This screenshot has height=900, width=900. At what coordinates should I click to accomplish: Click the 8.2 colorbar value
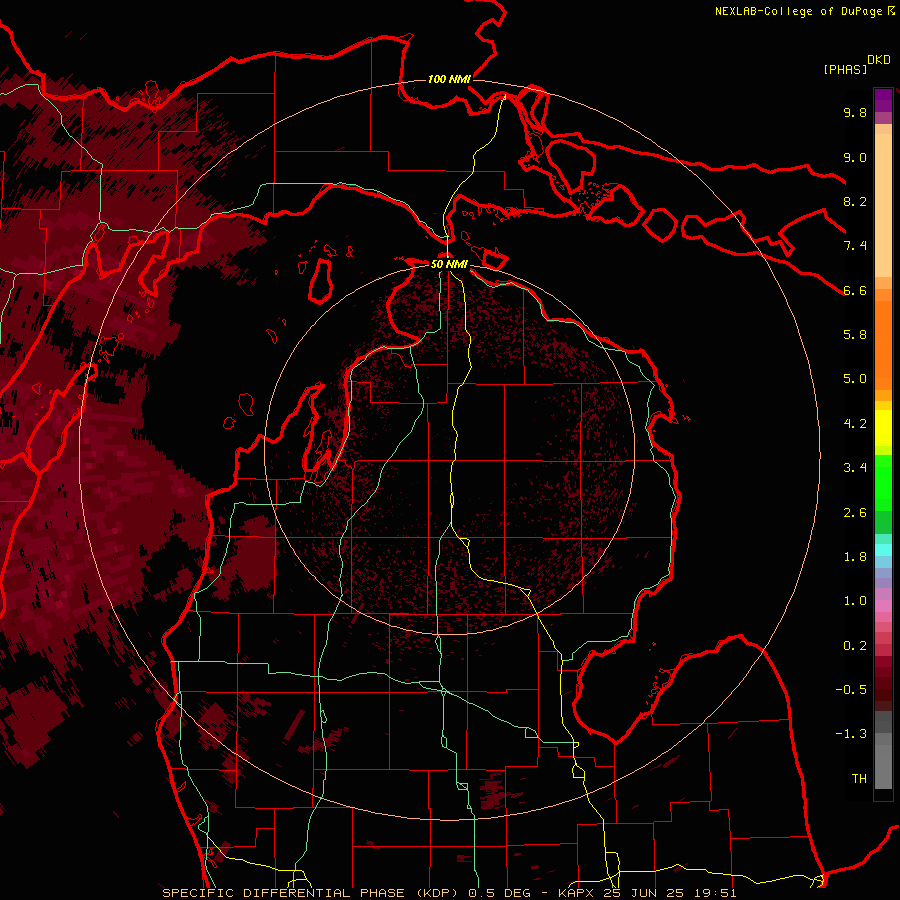(855, 201)
